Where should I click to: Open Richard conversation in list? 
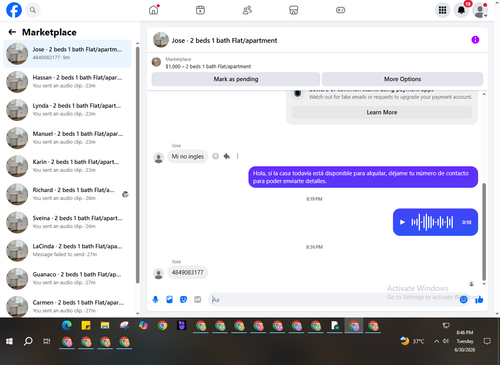(x=68, y=194)
